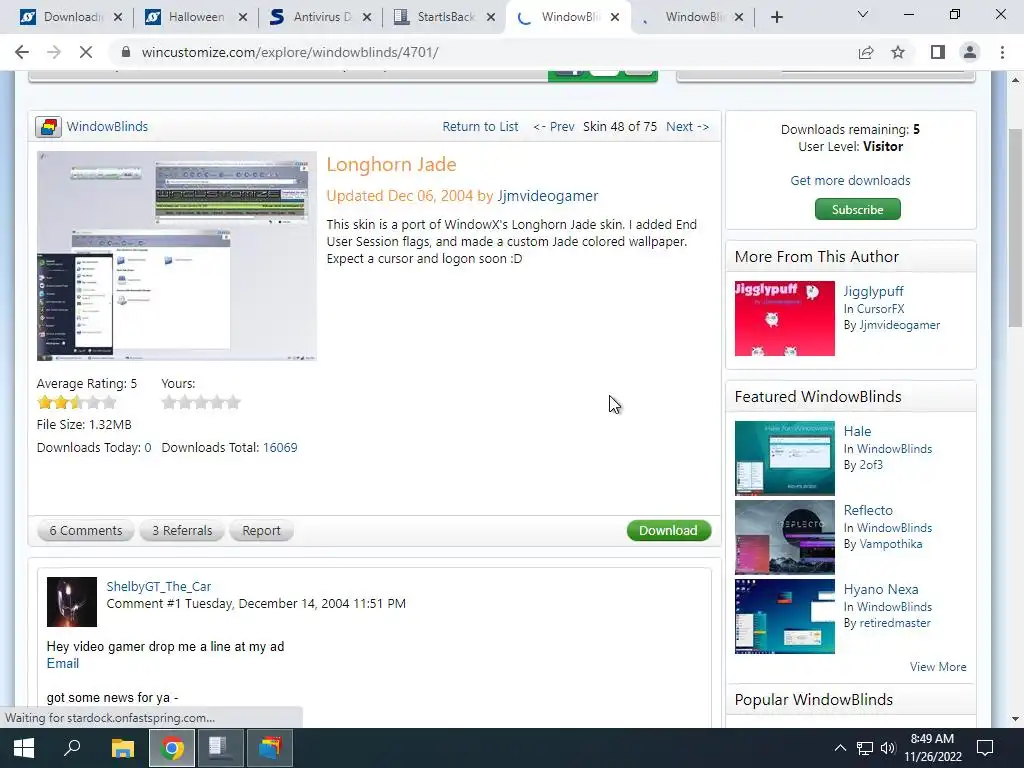Click the browser forward arrow
Viewport: 1024px width, 768px height.
pyautogui.click(x=54, y=52)
